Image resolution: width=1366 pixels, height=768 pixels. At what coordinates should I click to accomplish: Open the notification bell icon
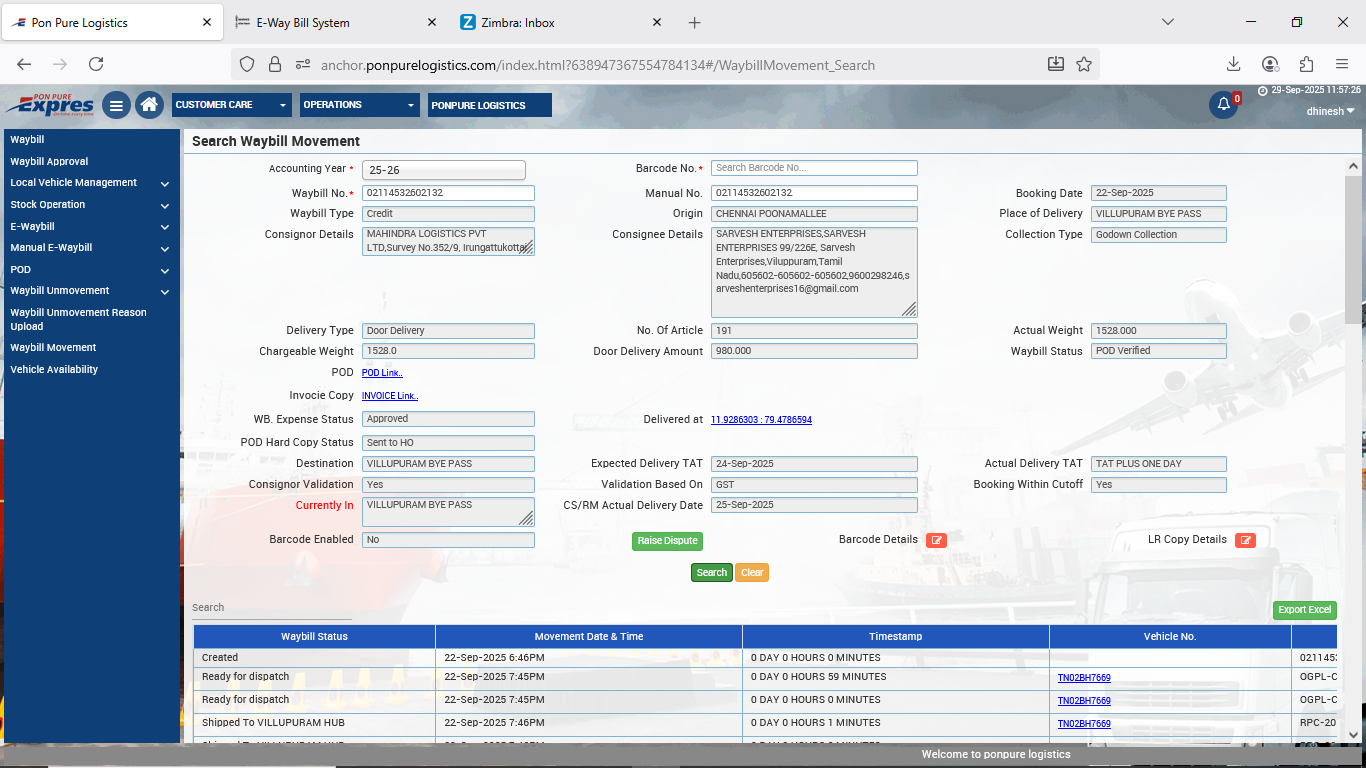click(1223, 105)
